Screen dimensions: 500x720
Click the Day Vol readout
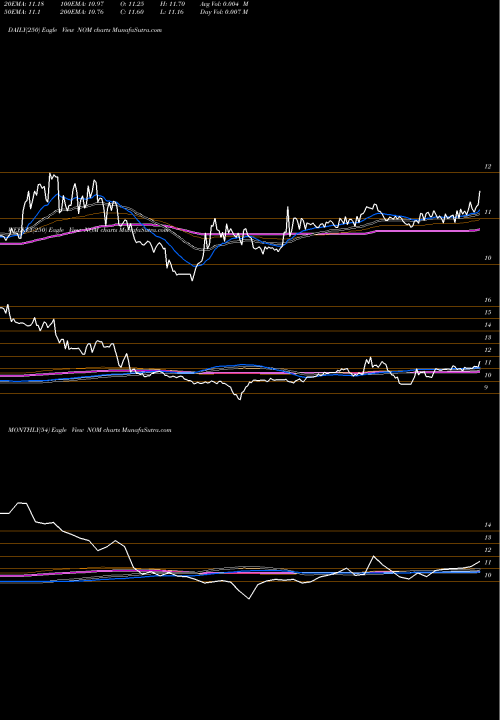pos(224,12)
